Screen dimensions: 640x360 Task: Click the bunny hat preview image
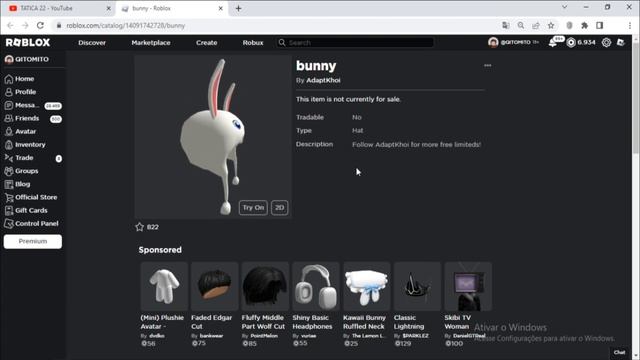[x=213, y=137]
